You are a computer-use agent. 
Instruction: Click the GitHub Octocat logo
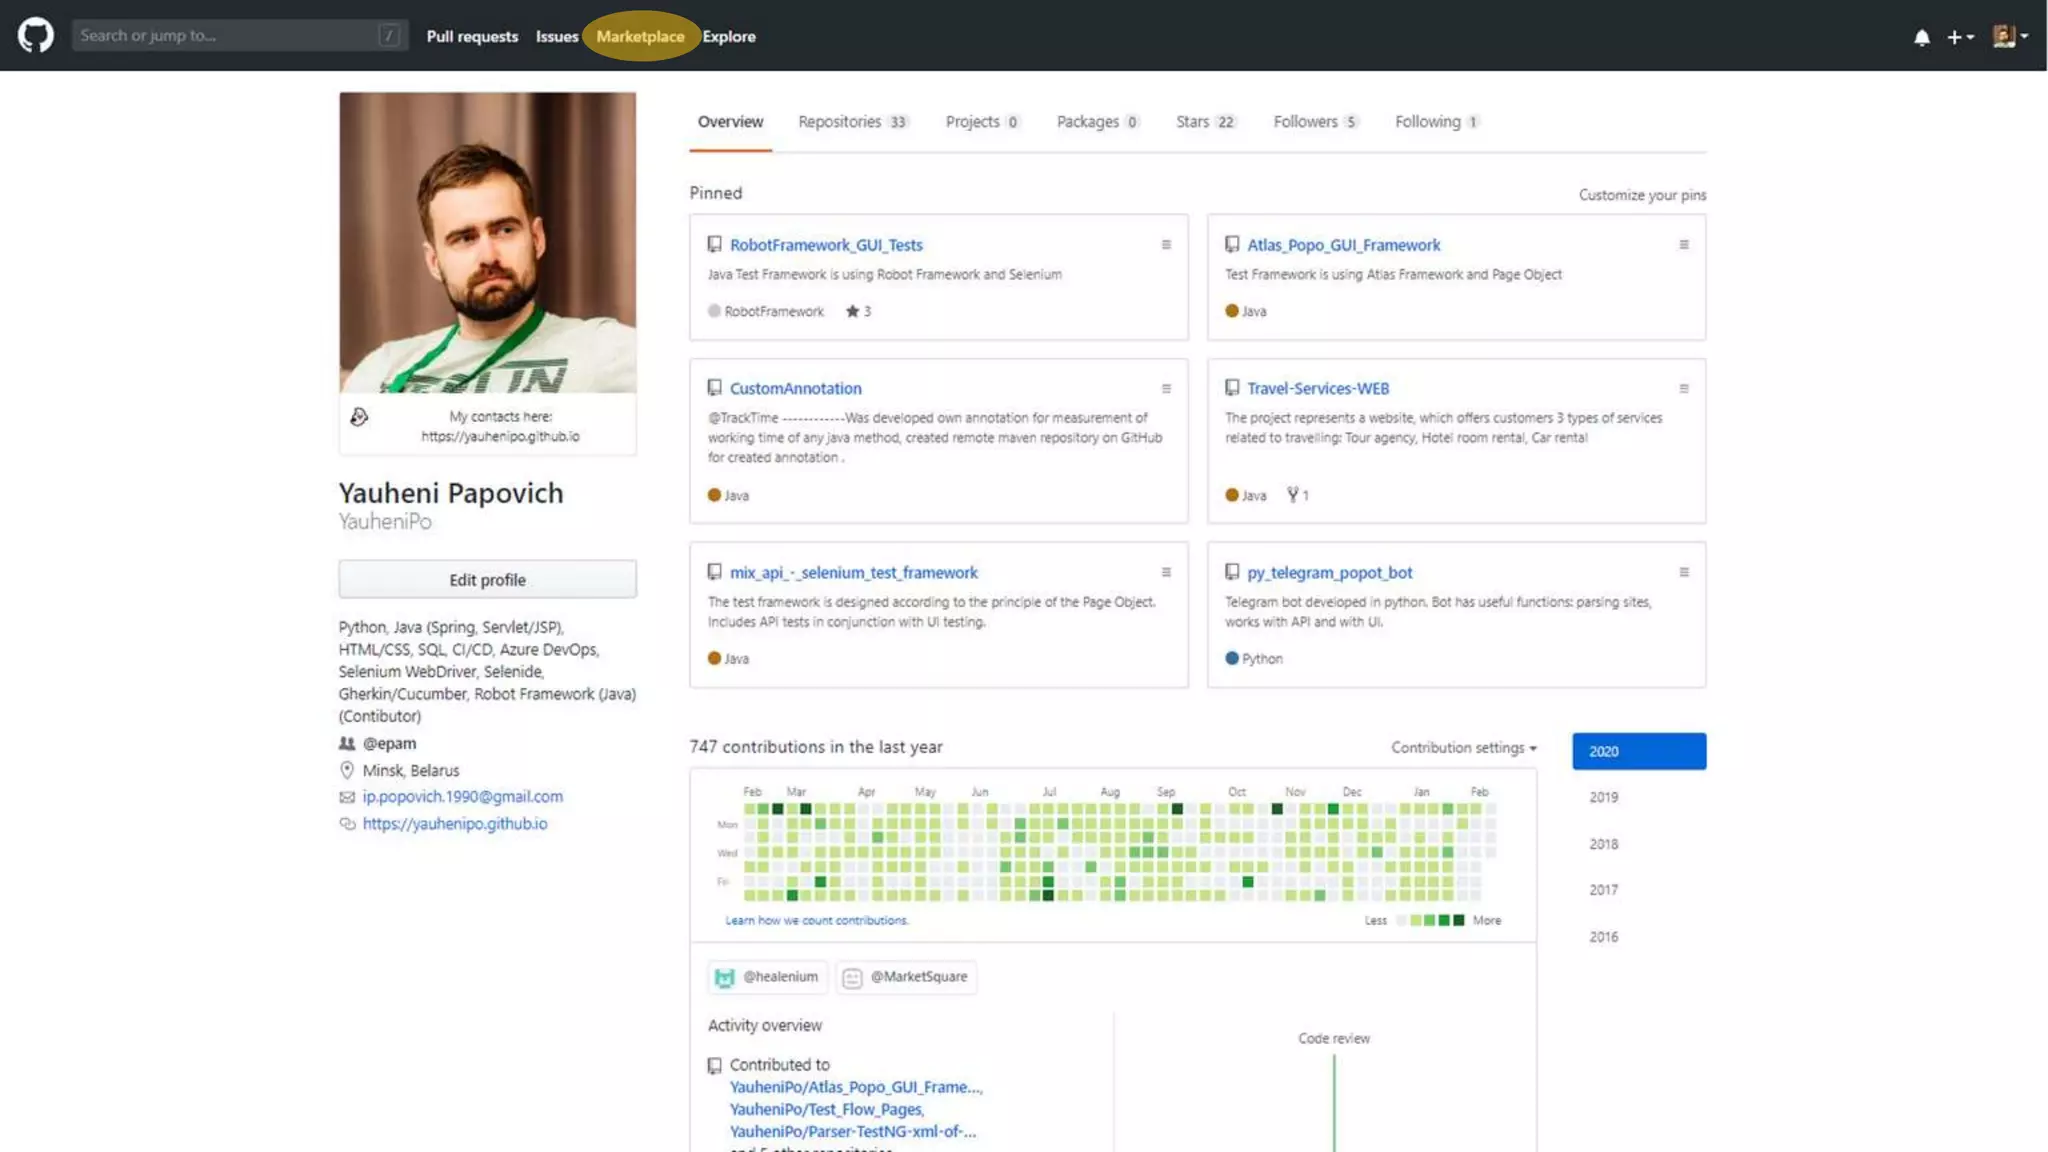pos(36,35)
